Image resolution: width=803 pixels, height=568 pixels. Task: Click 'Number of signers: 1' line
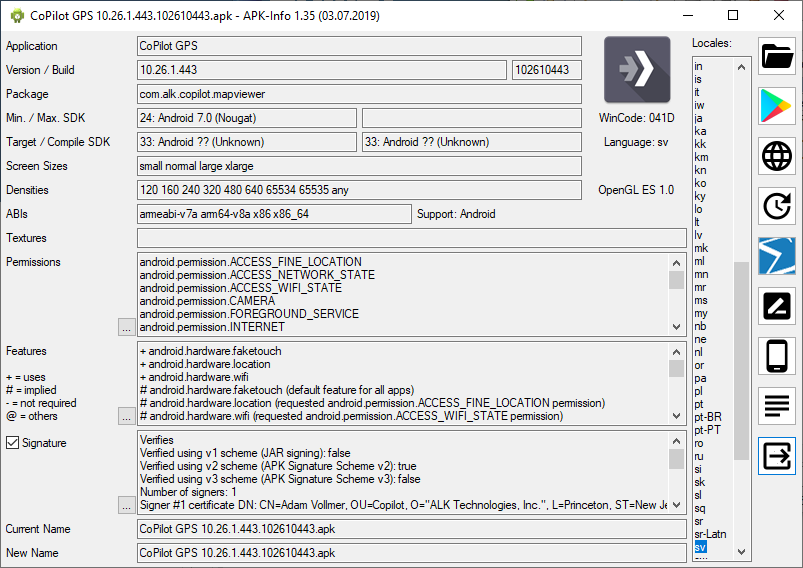(x=188, y=492)
